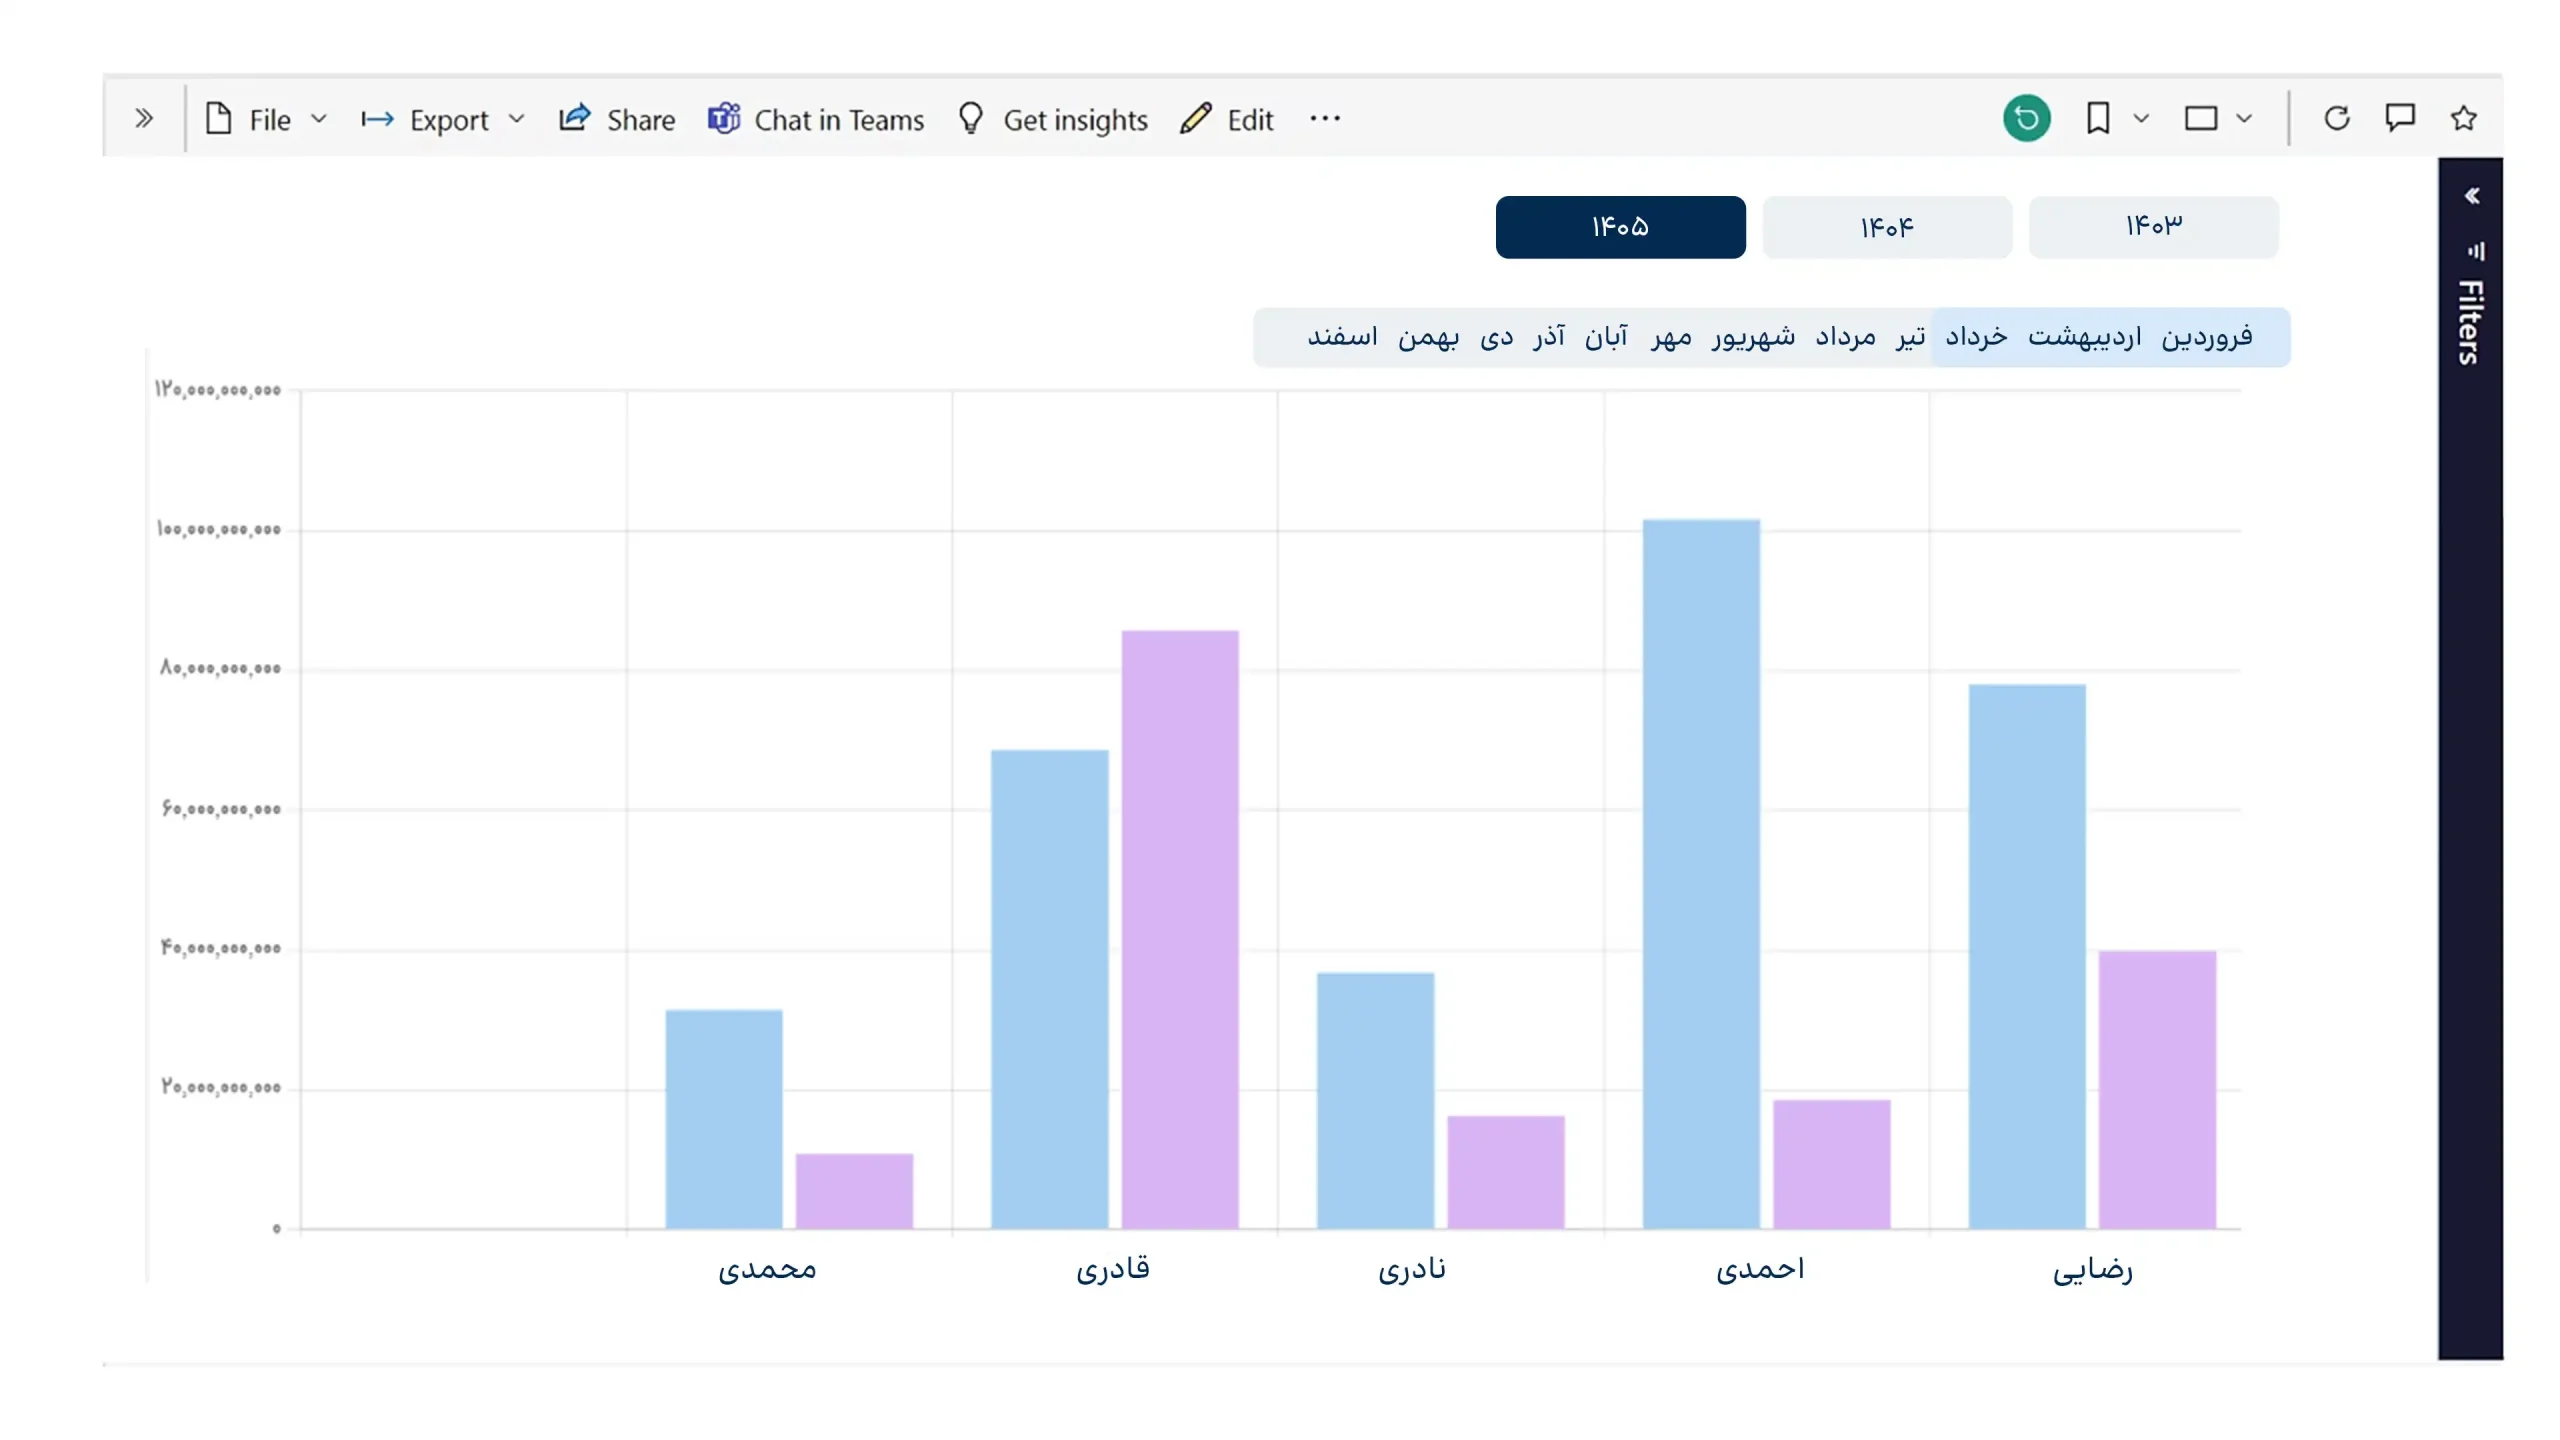Add report to favorites star
The image size is (2560, 1440).
tap(2464, 118)
